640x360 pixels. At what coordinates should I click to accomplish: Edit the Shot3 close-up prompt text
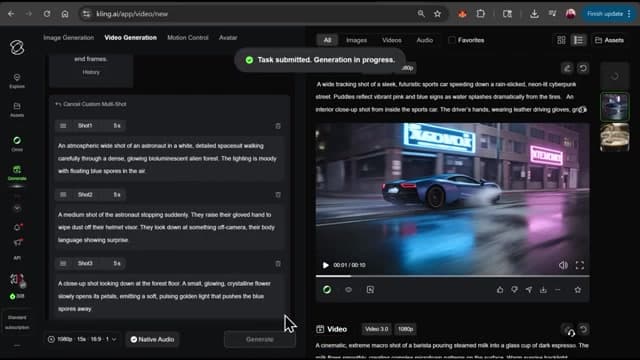pyautogui.click(x=169, y=296)
